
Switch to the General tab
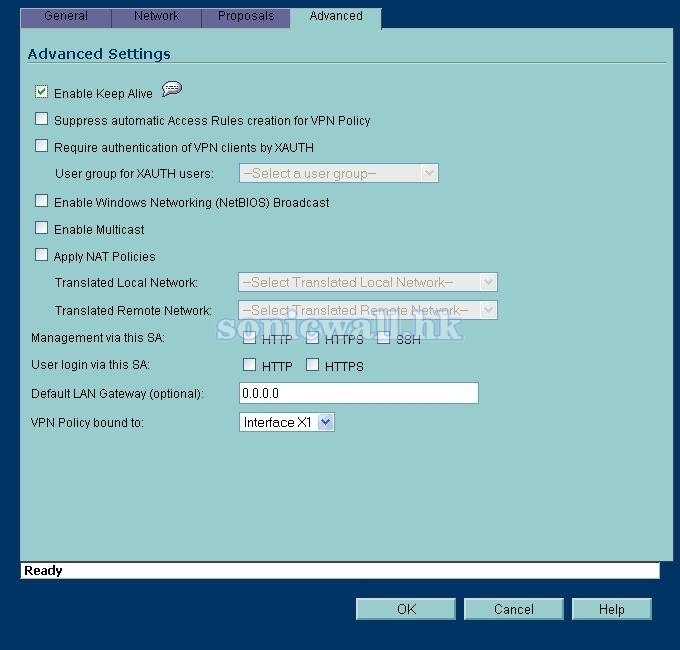point(66,16)
